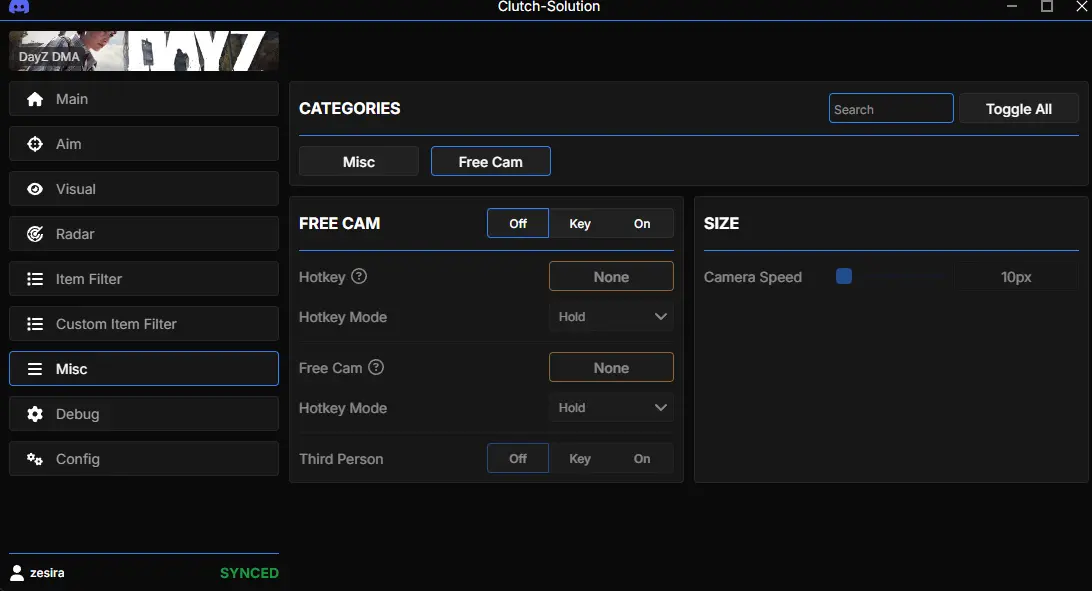Image resolution: width=1092 pixels, height=591 pixels.
Task: Click the gear icon for Debug
Action: (35, 414)
